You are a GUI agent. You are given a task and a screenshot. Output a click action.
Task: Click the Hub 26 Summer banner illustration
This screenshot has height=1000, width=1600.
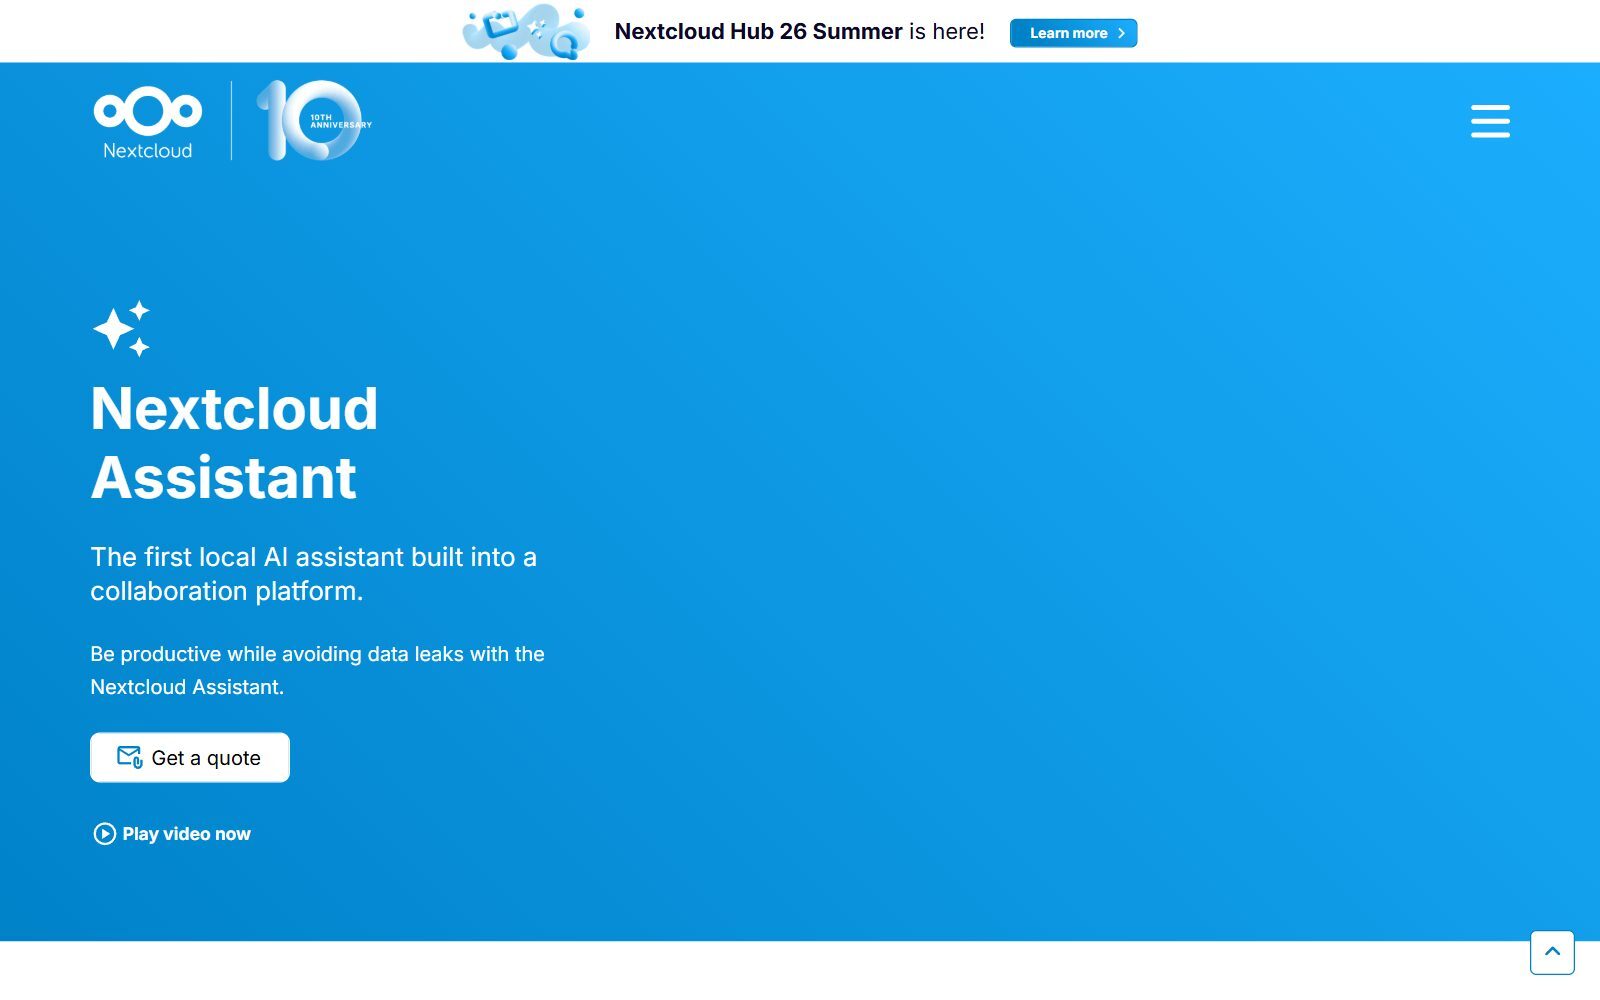(x=526, y=32)
